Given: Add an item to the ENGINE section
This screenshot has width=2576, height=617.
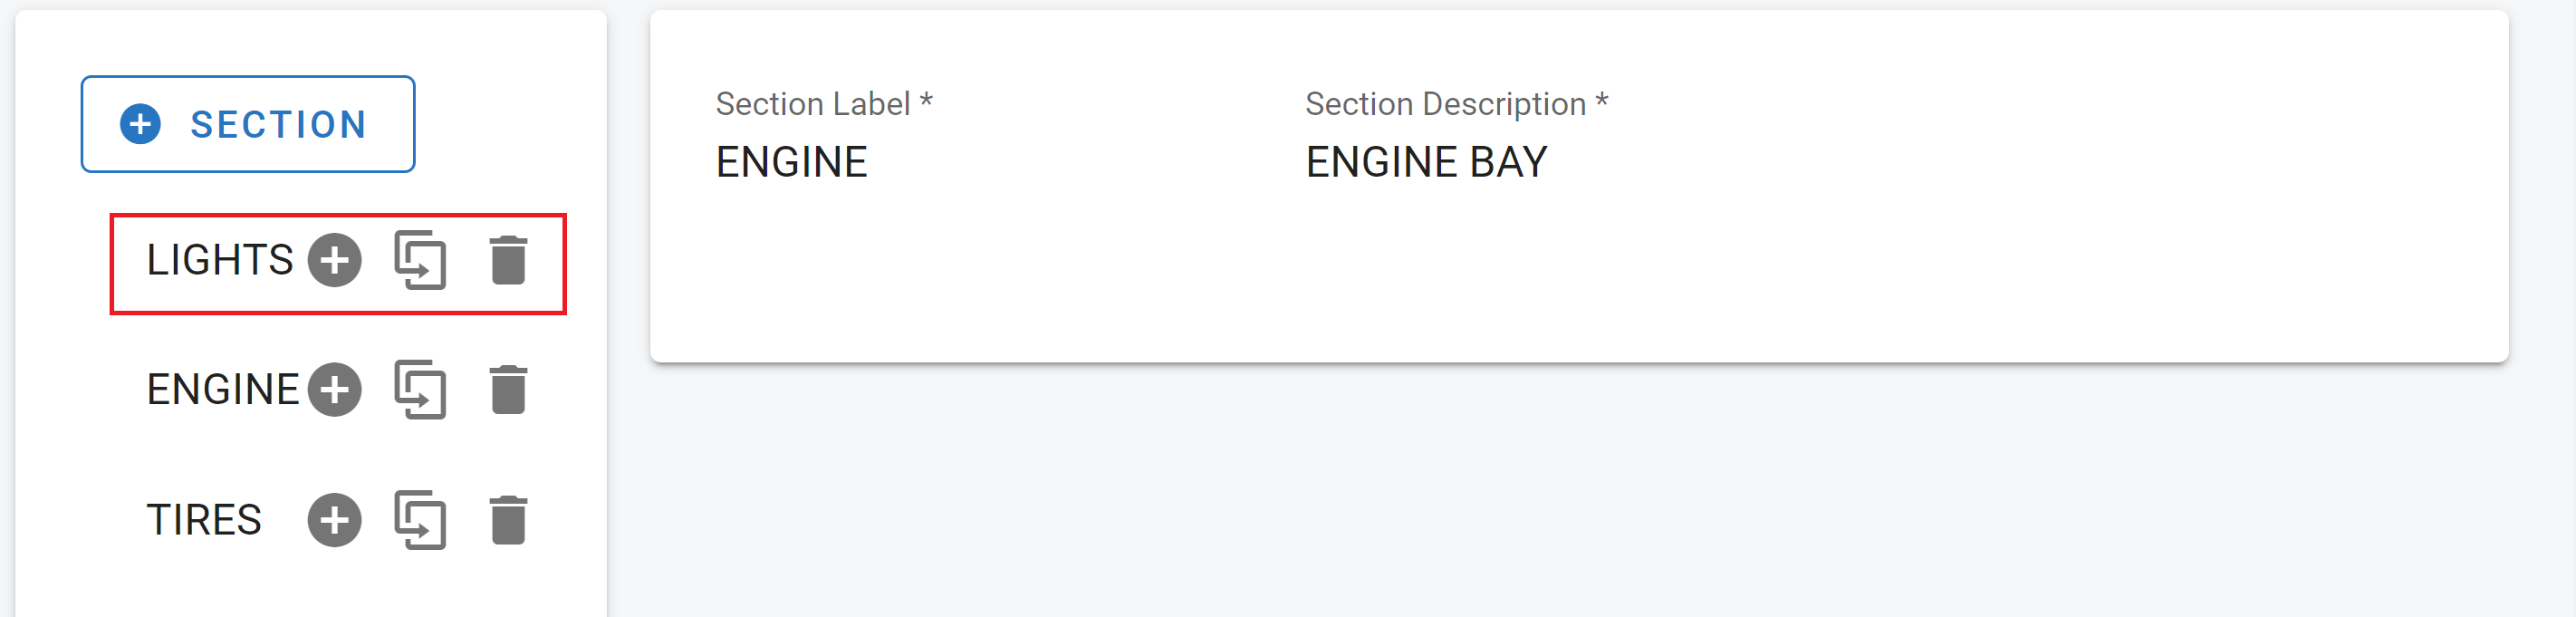Looking at the screenshot, I should coord(334,390).
